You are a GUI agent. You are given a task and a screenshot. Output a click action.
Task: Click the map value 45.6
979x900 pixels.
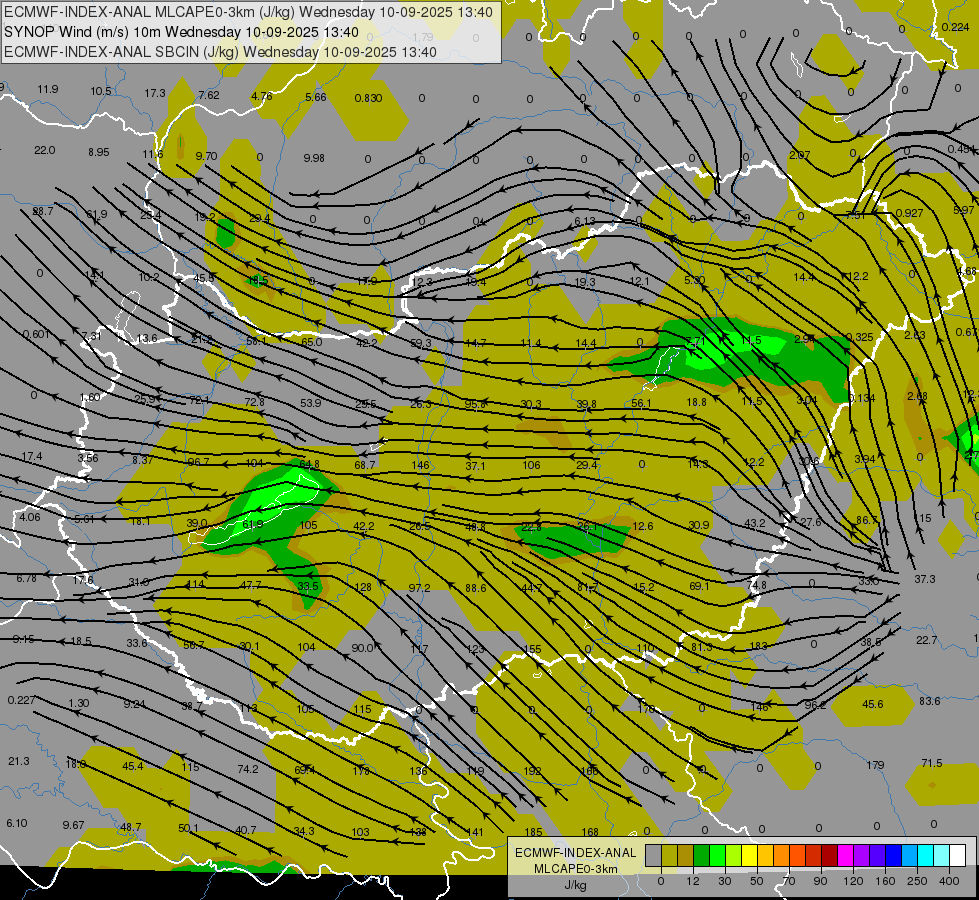873,704
